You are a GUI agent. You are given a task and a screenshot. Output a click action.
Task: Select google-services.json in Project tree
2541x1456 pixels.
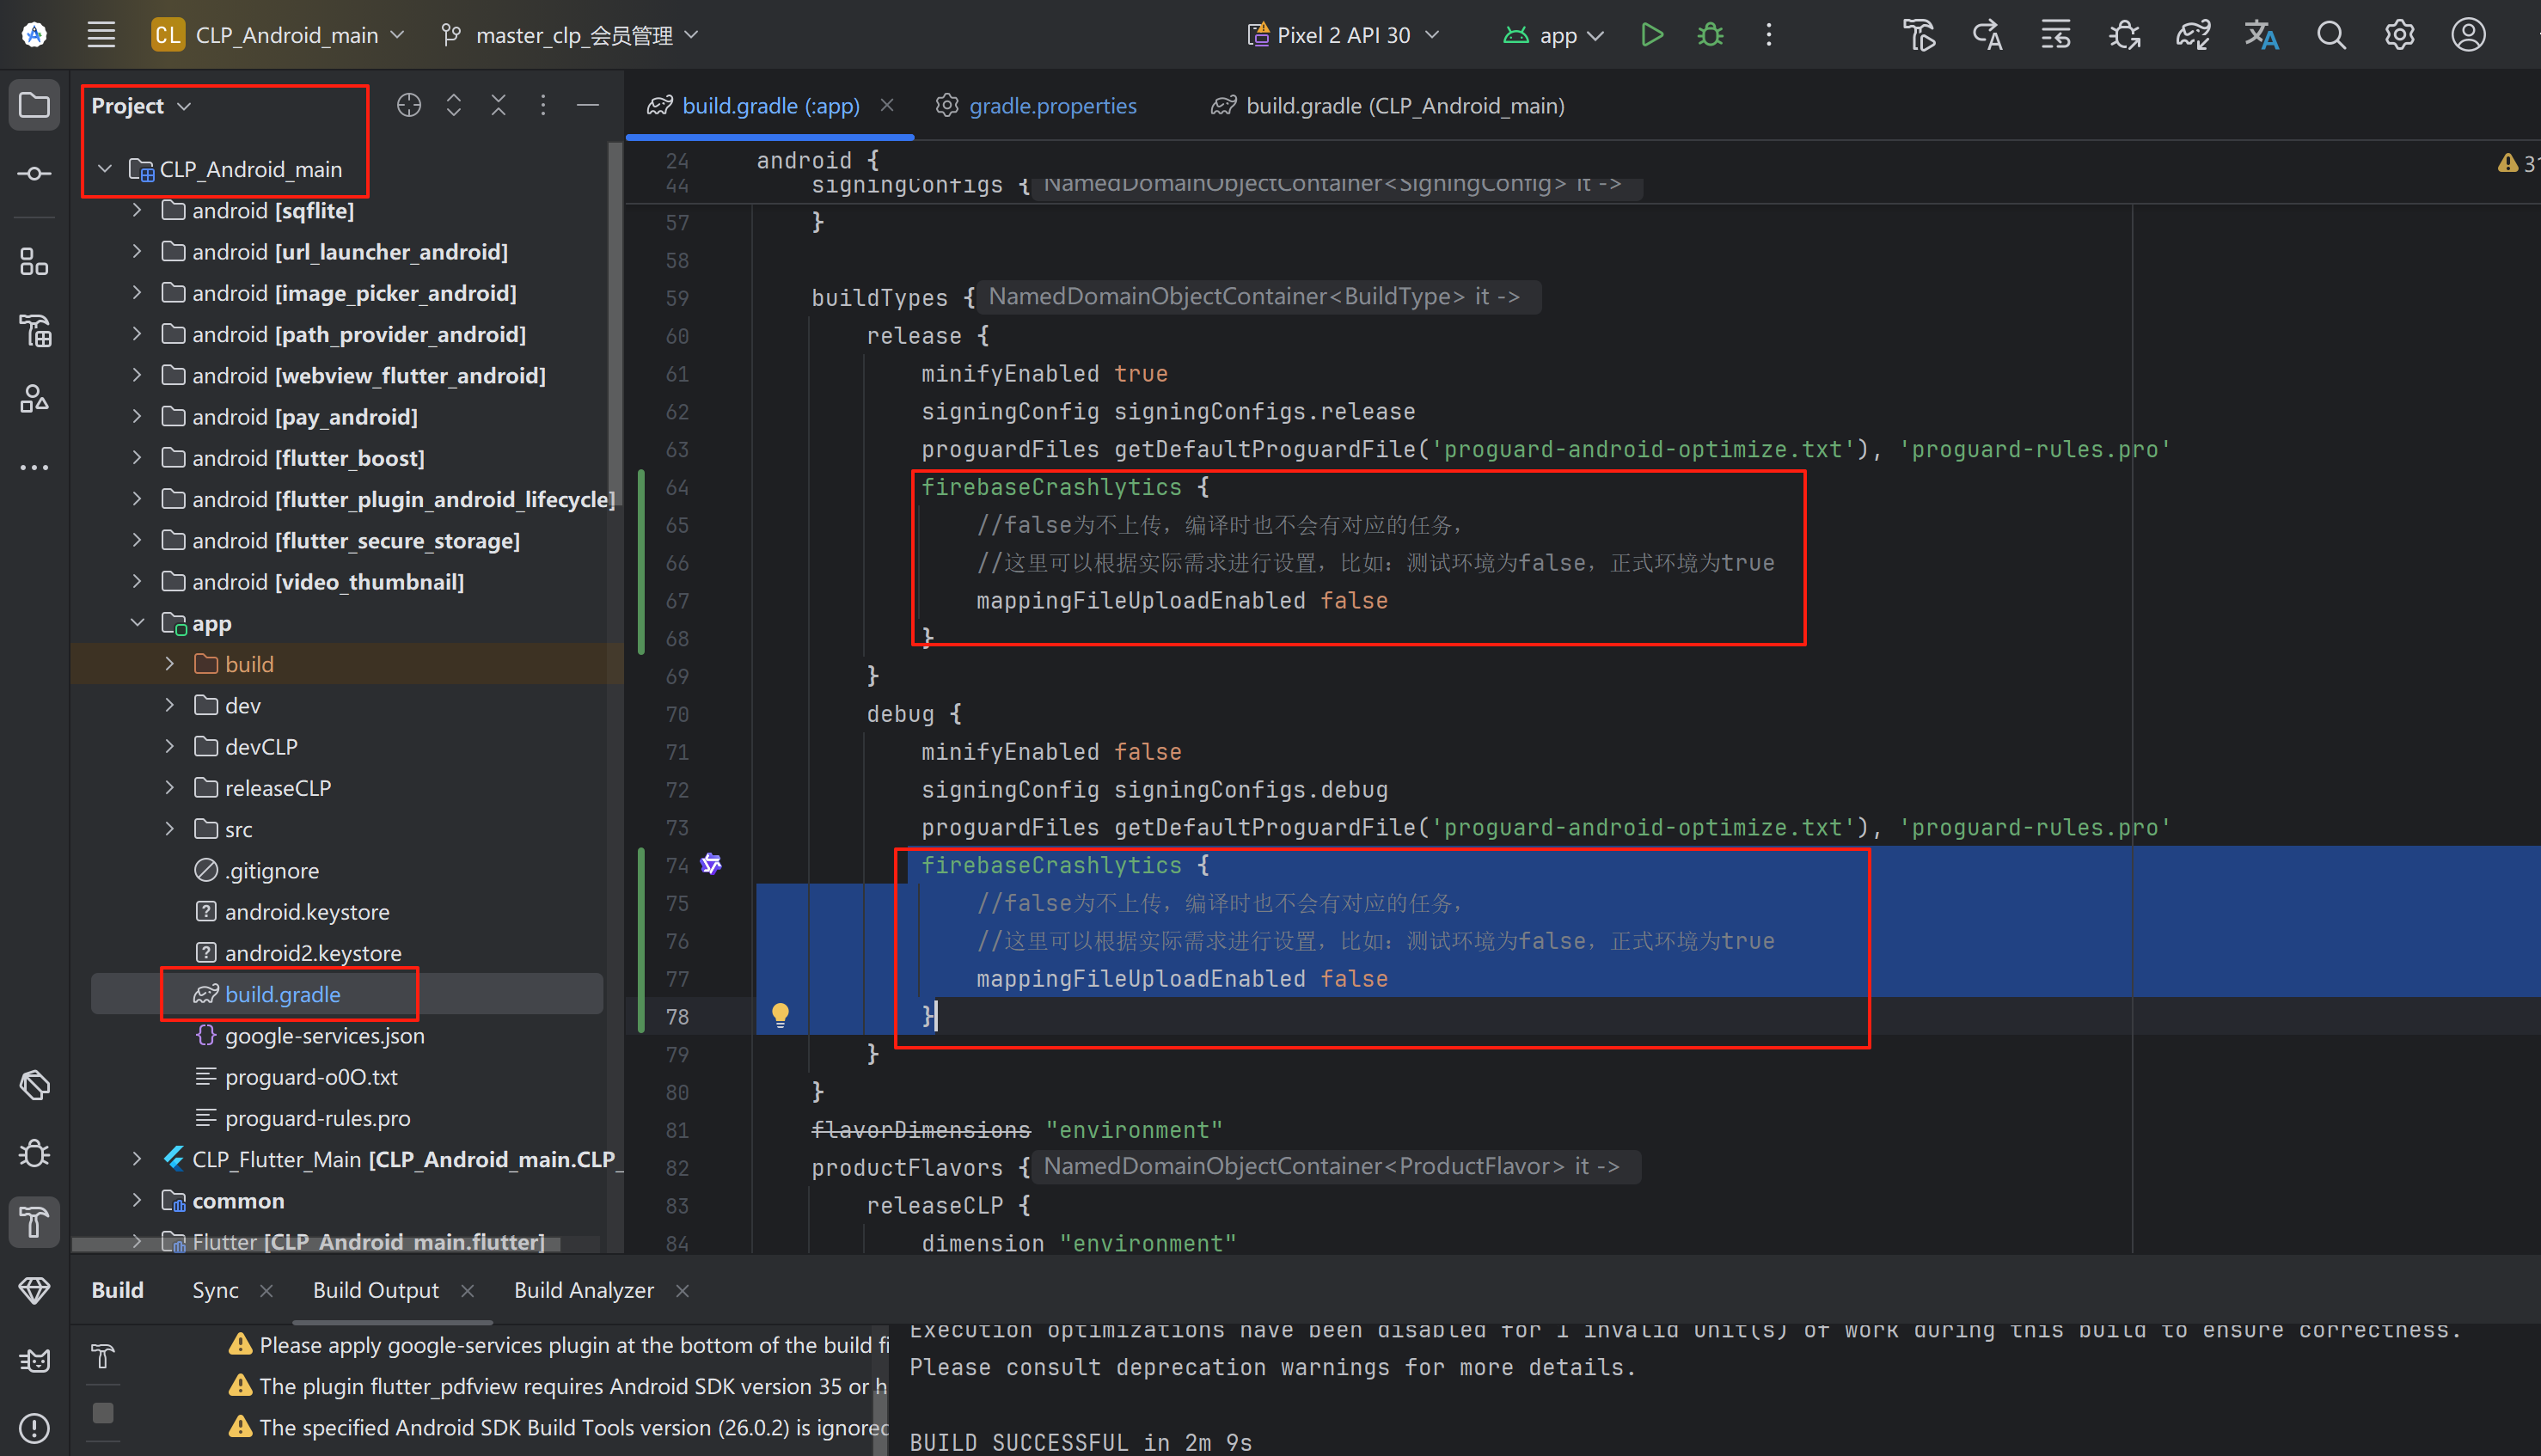pos(324,1035)
